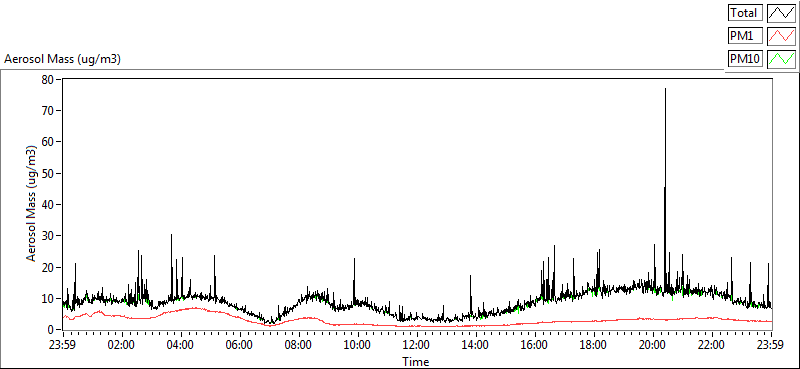Screen dimensions: 800x369
Task: Click the 18:00 time axis label
Action: tap(594, 345)
